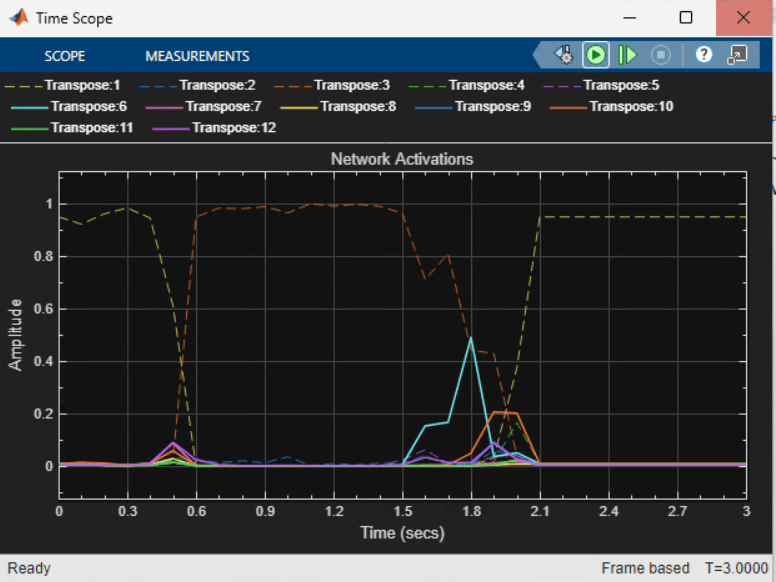Maximize the Time Scope window
776x582 pixels.
(685, 18)
